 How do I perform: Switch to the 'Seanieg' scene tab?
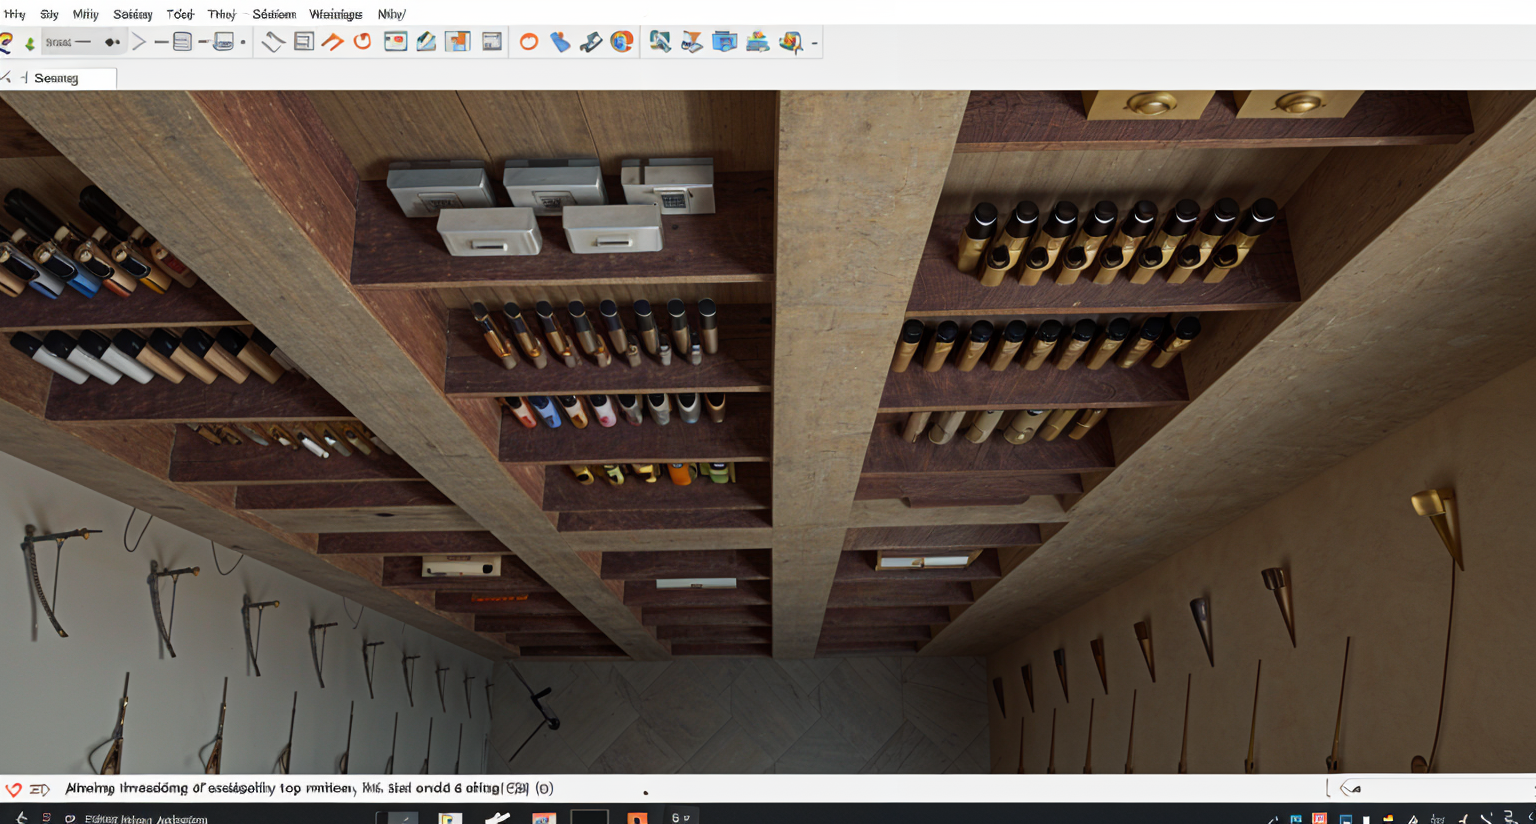click(57, 78)
